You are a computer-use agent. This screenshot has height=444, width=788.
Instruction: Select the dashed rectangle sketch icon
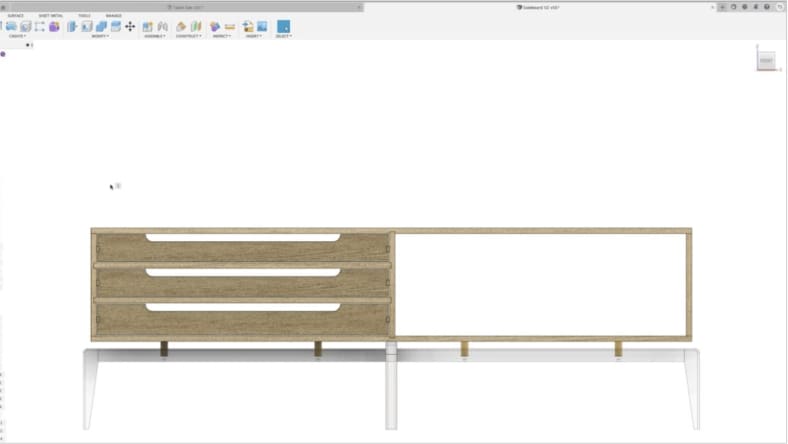[x=40, y=27]
